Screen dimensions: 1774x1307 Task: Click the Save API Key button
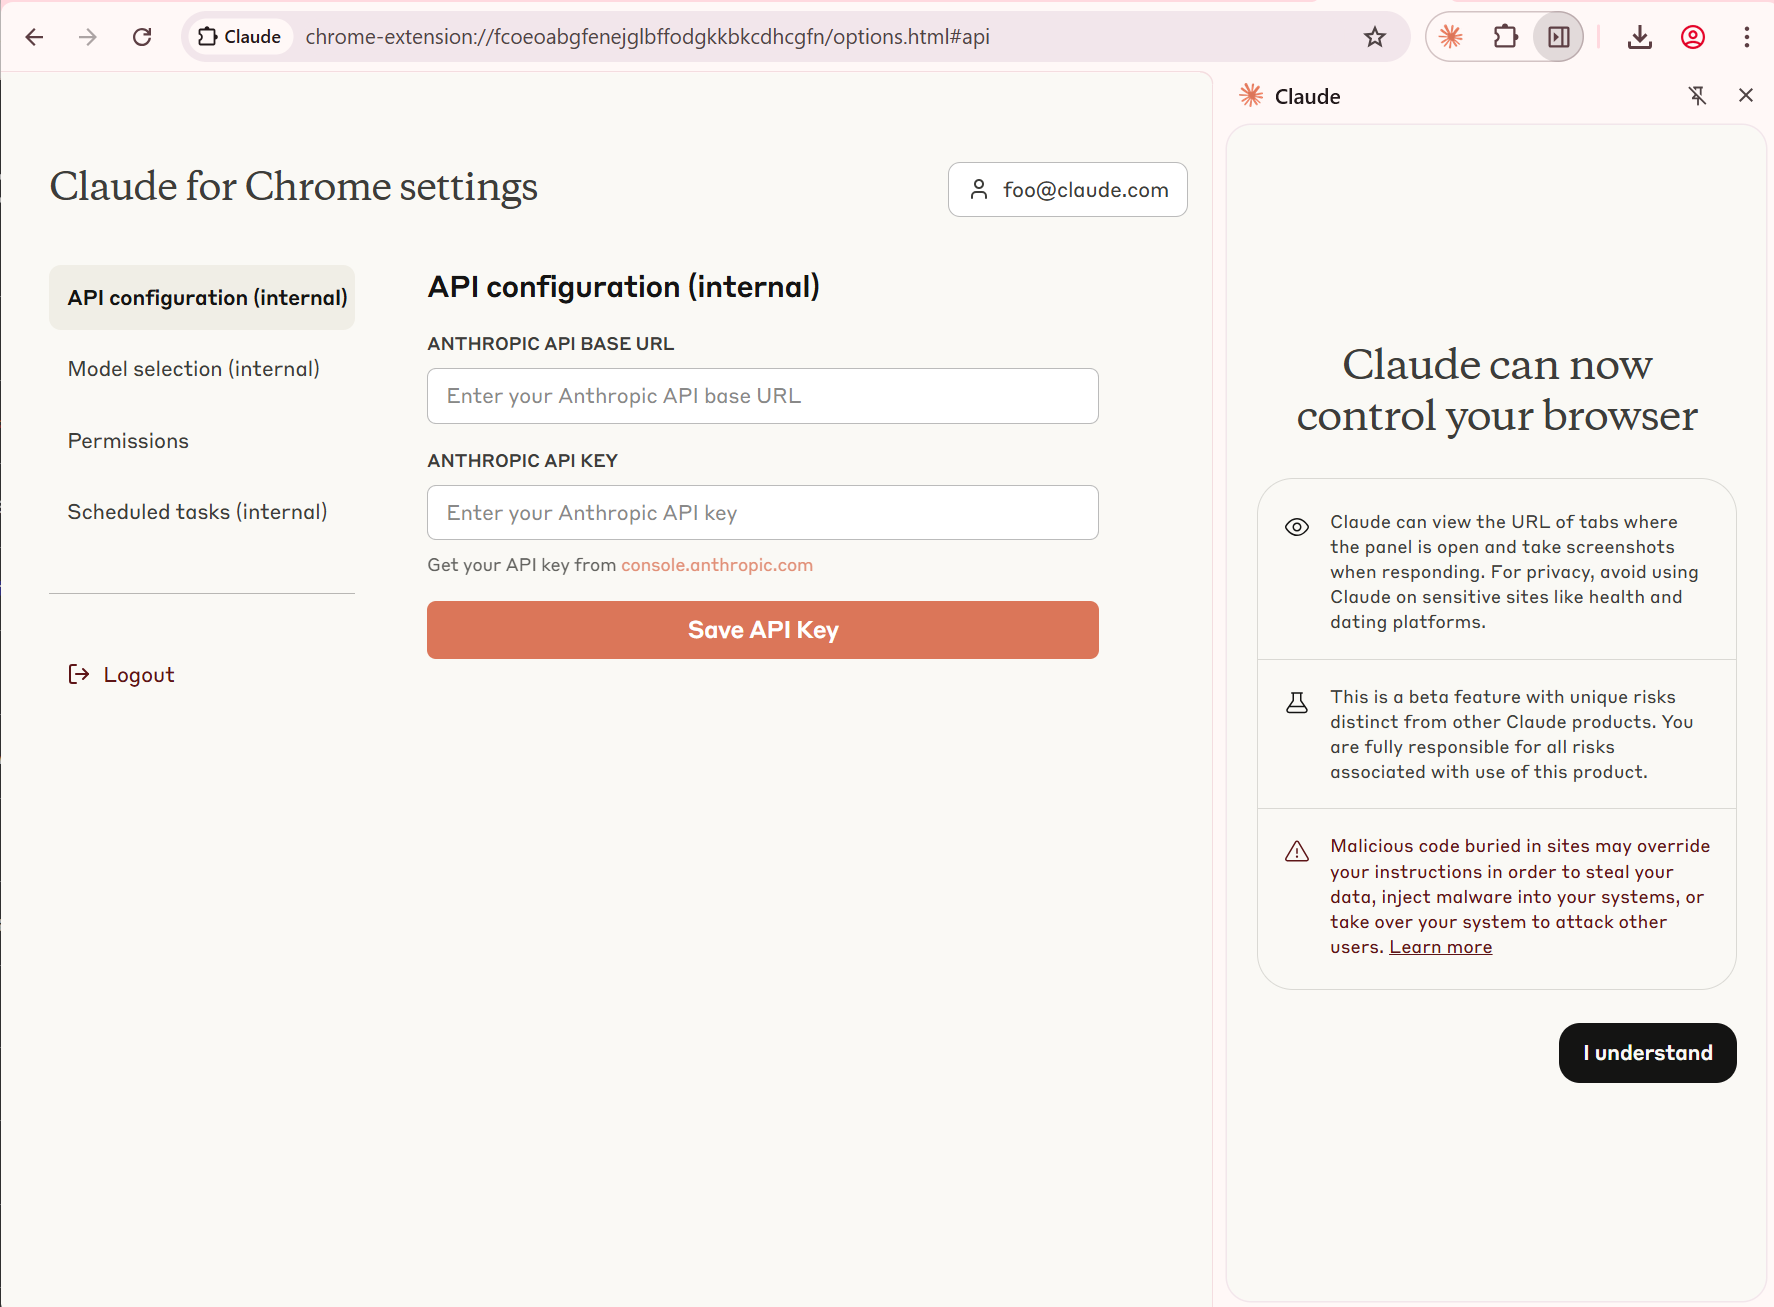(x=762, y=630)
